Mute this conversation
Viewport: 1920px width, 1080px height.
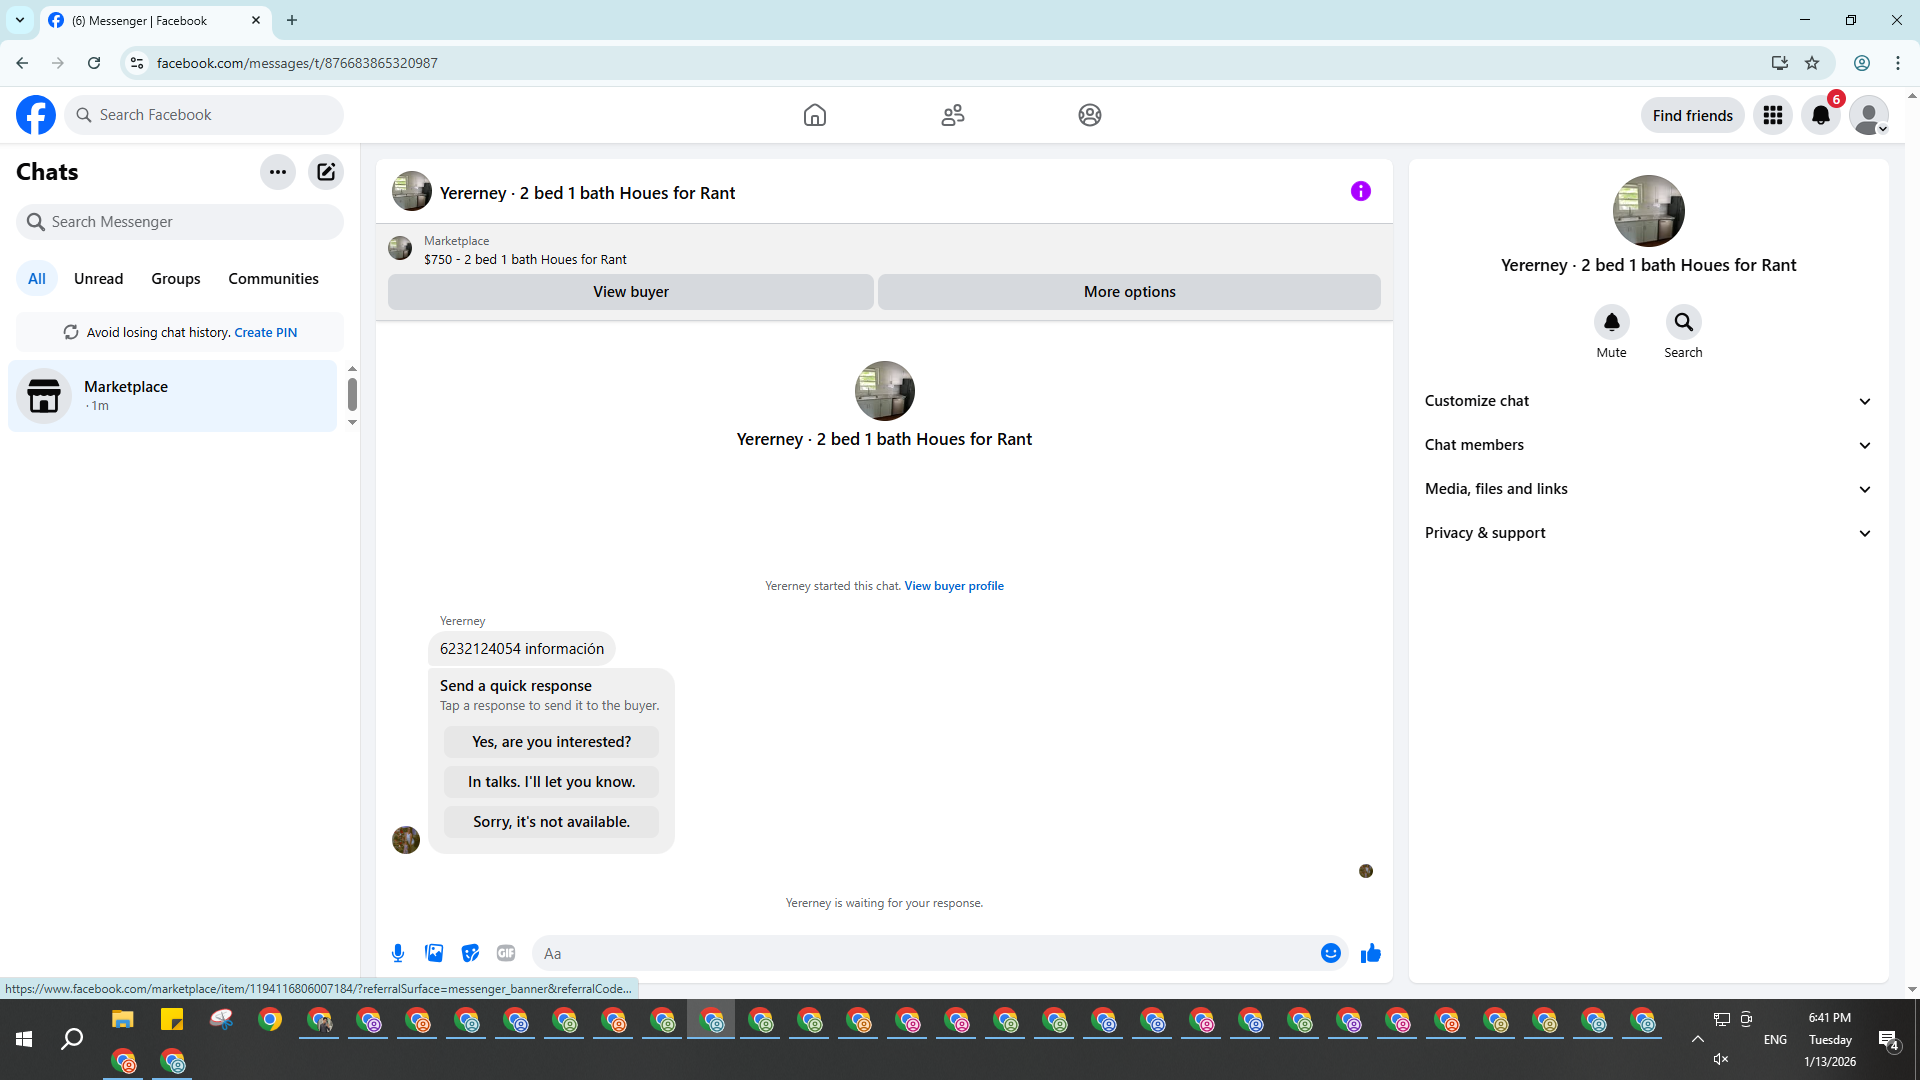(x=1611, y=323)
